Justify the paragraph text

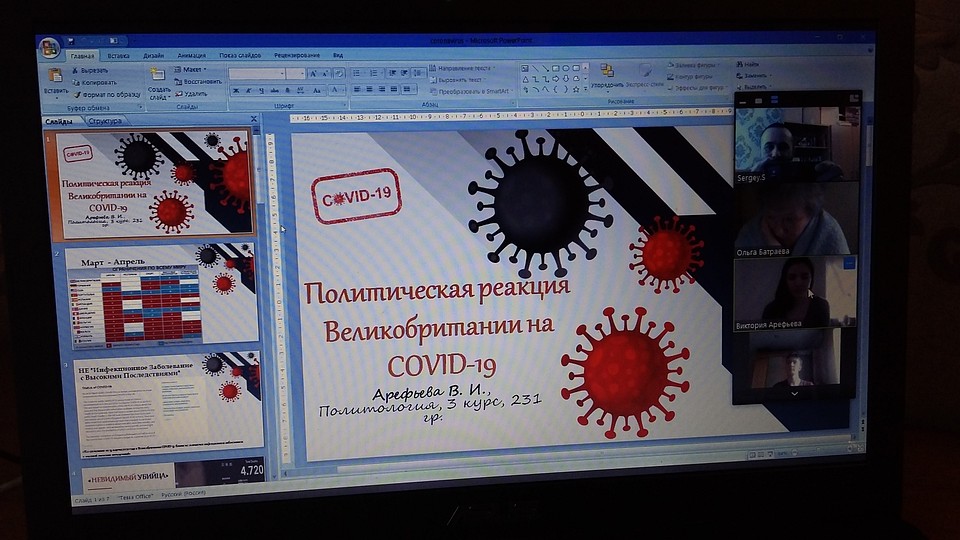pyautogui.click(x=394, y=89)
